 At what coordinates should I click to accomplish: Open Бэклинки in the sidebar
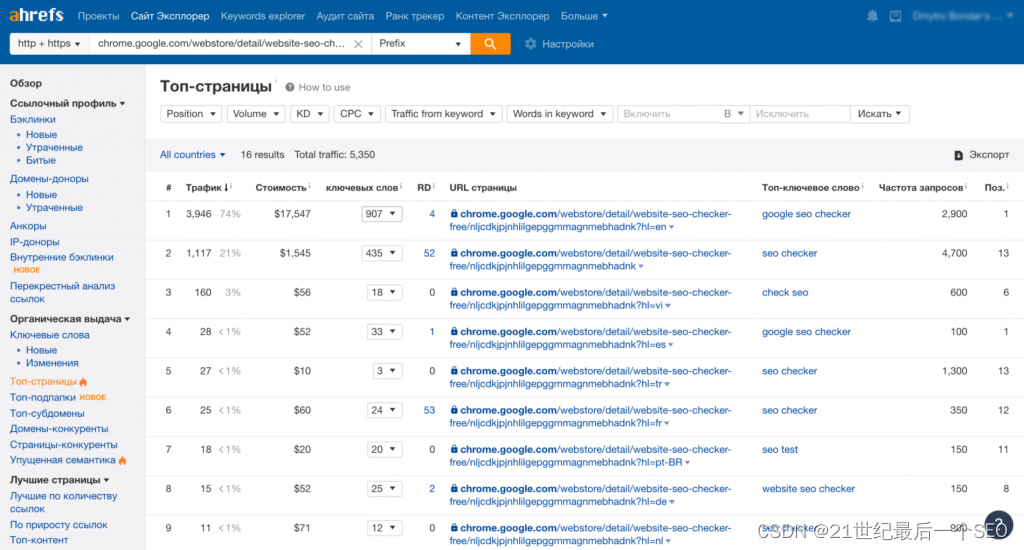click(33, 119)
